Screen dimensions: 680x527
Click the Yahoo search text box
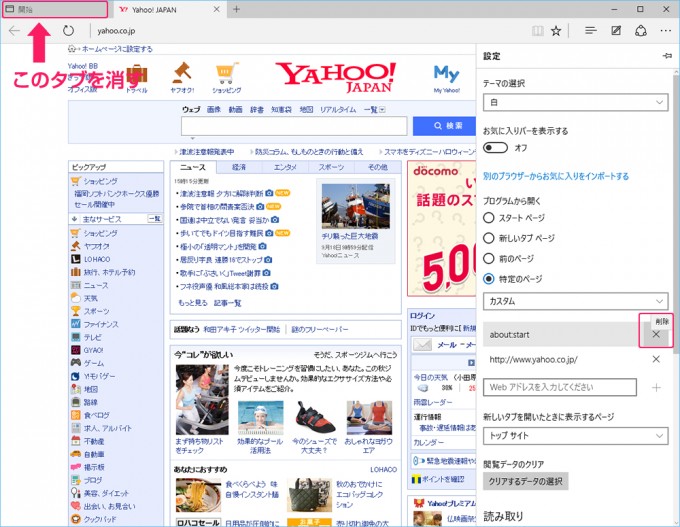[294, 126]
